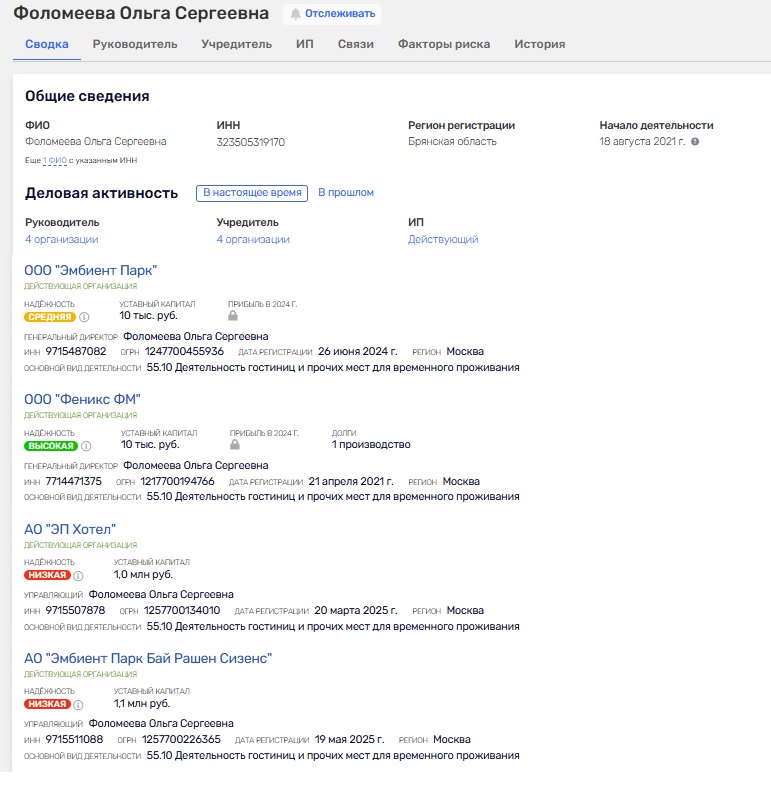Click the profit lock icon for ООО "Феникс ФМ"
Image resolution: width=771 pixels, height=789 pixels.
point(235,445)
